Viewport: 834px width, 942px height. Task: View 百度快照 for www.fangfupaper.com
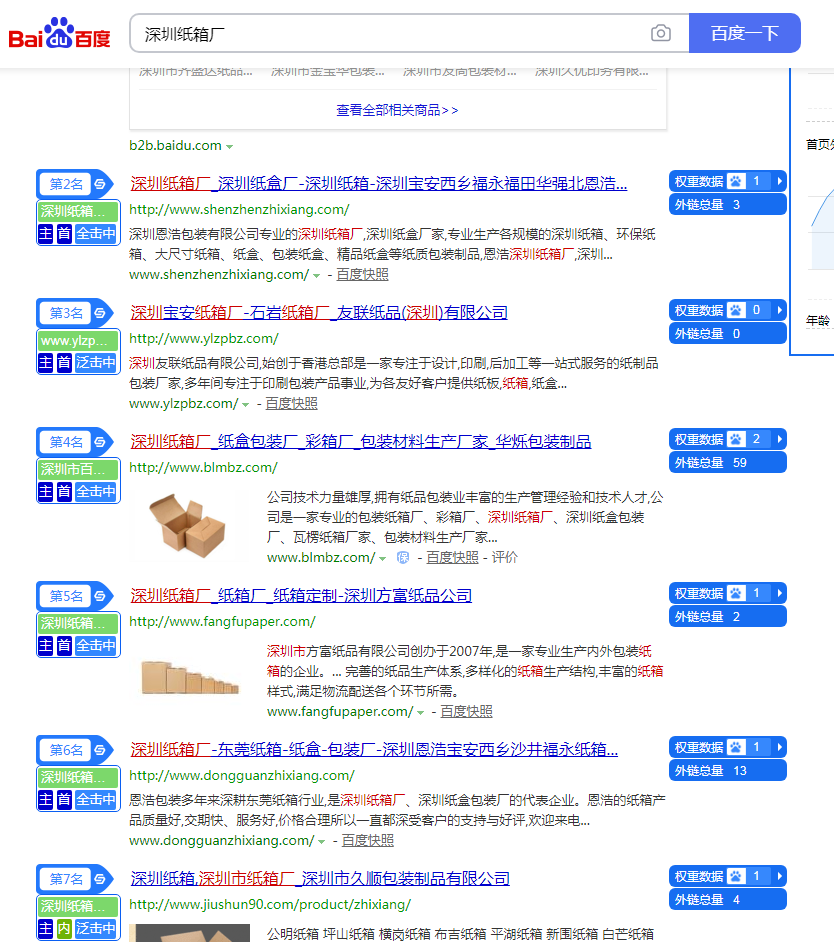click(x=466, y=711)
